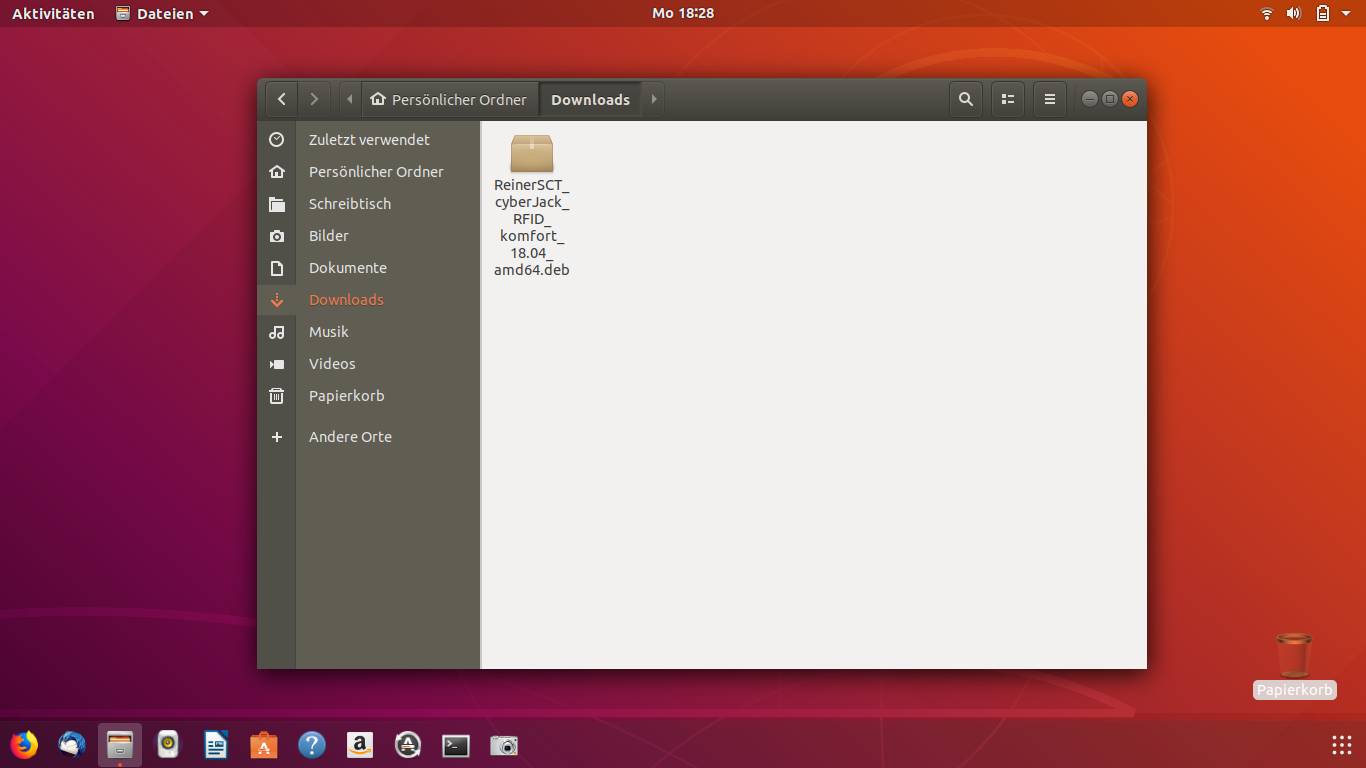
Task: Select Persönlicher Ordner in the path bar
Action: 448,99
